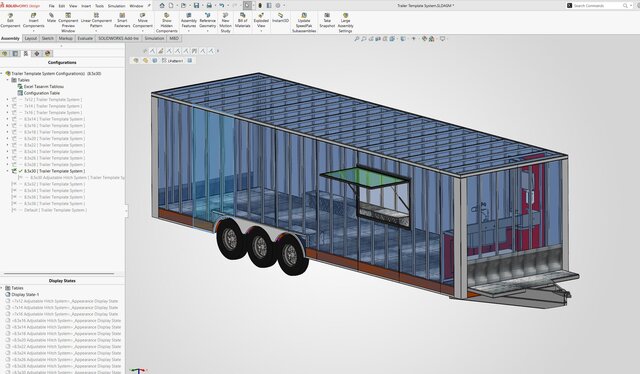Open the Exploded View dropdown arrow
640x374 pixels.
[x=261, y=31]
